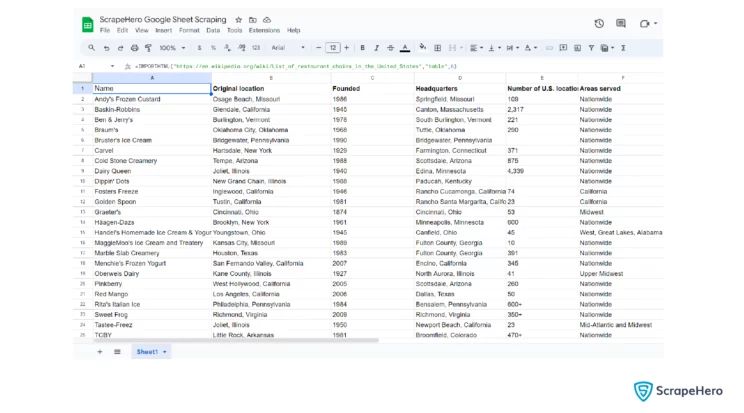This screenshot has height=413, width=744.
Task: Create a filter with funnel icon
Action: coord(591,48)
